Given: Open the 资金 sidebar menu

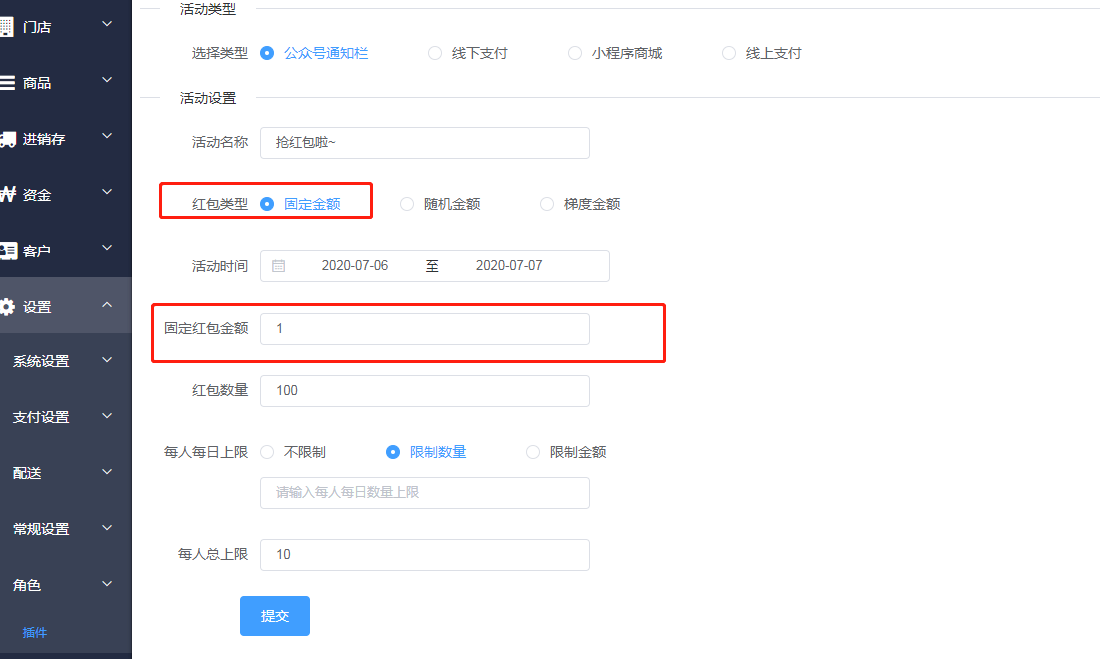Looking at the screenshot, I should click(65, 194).
